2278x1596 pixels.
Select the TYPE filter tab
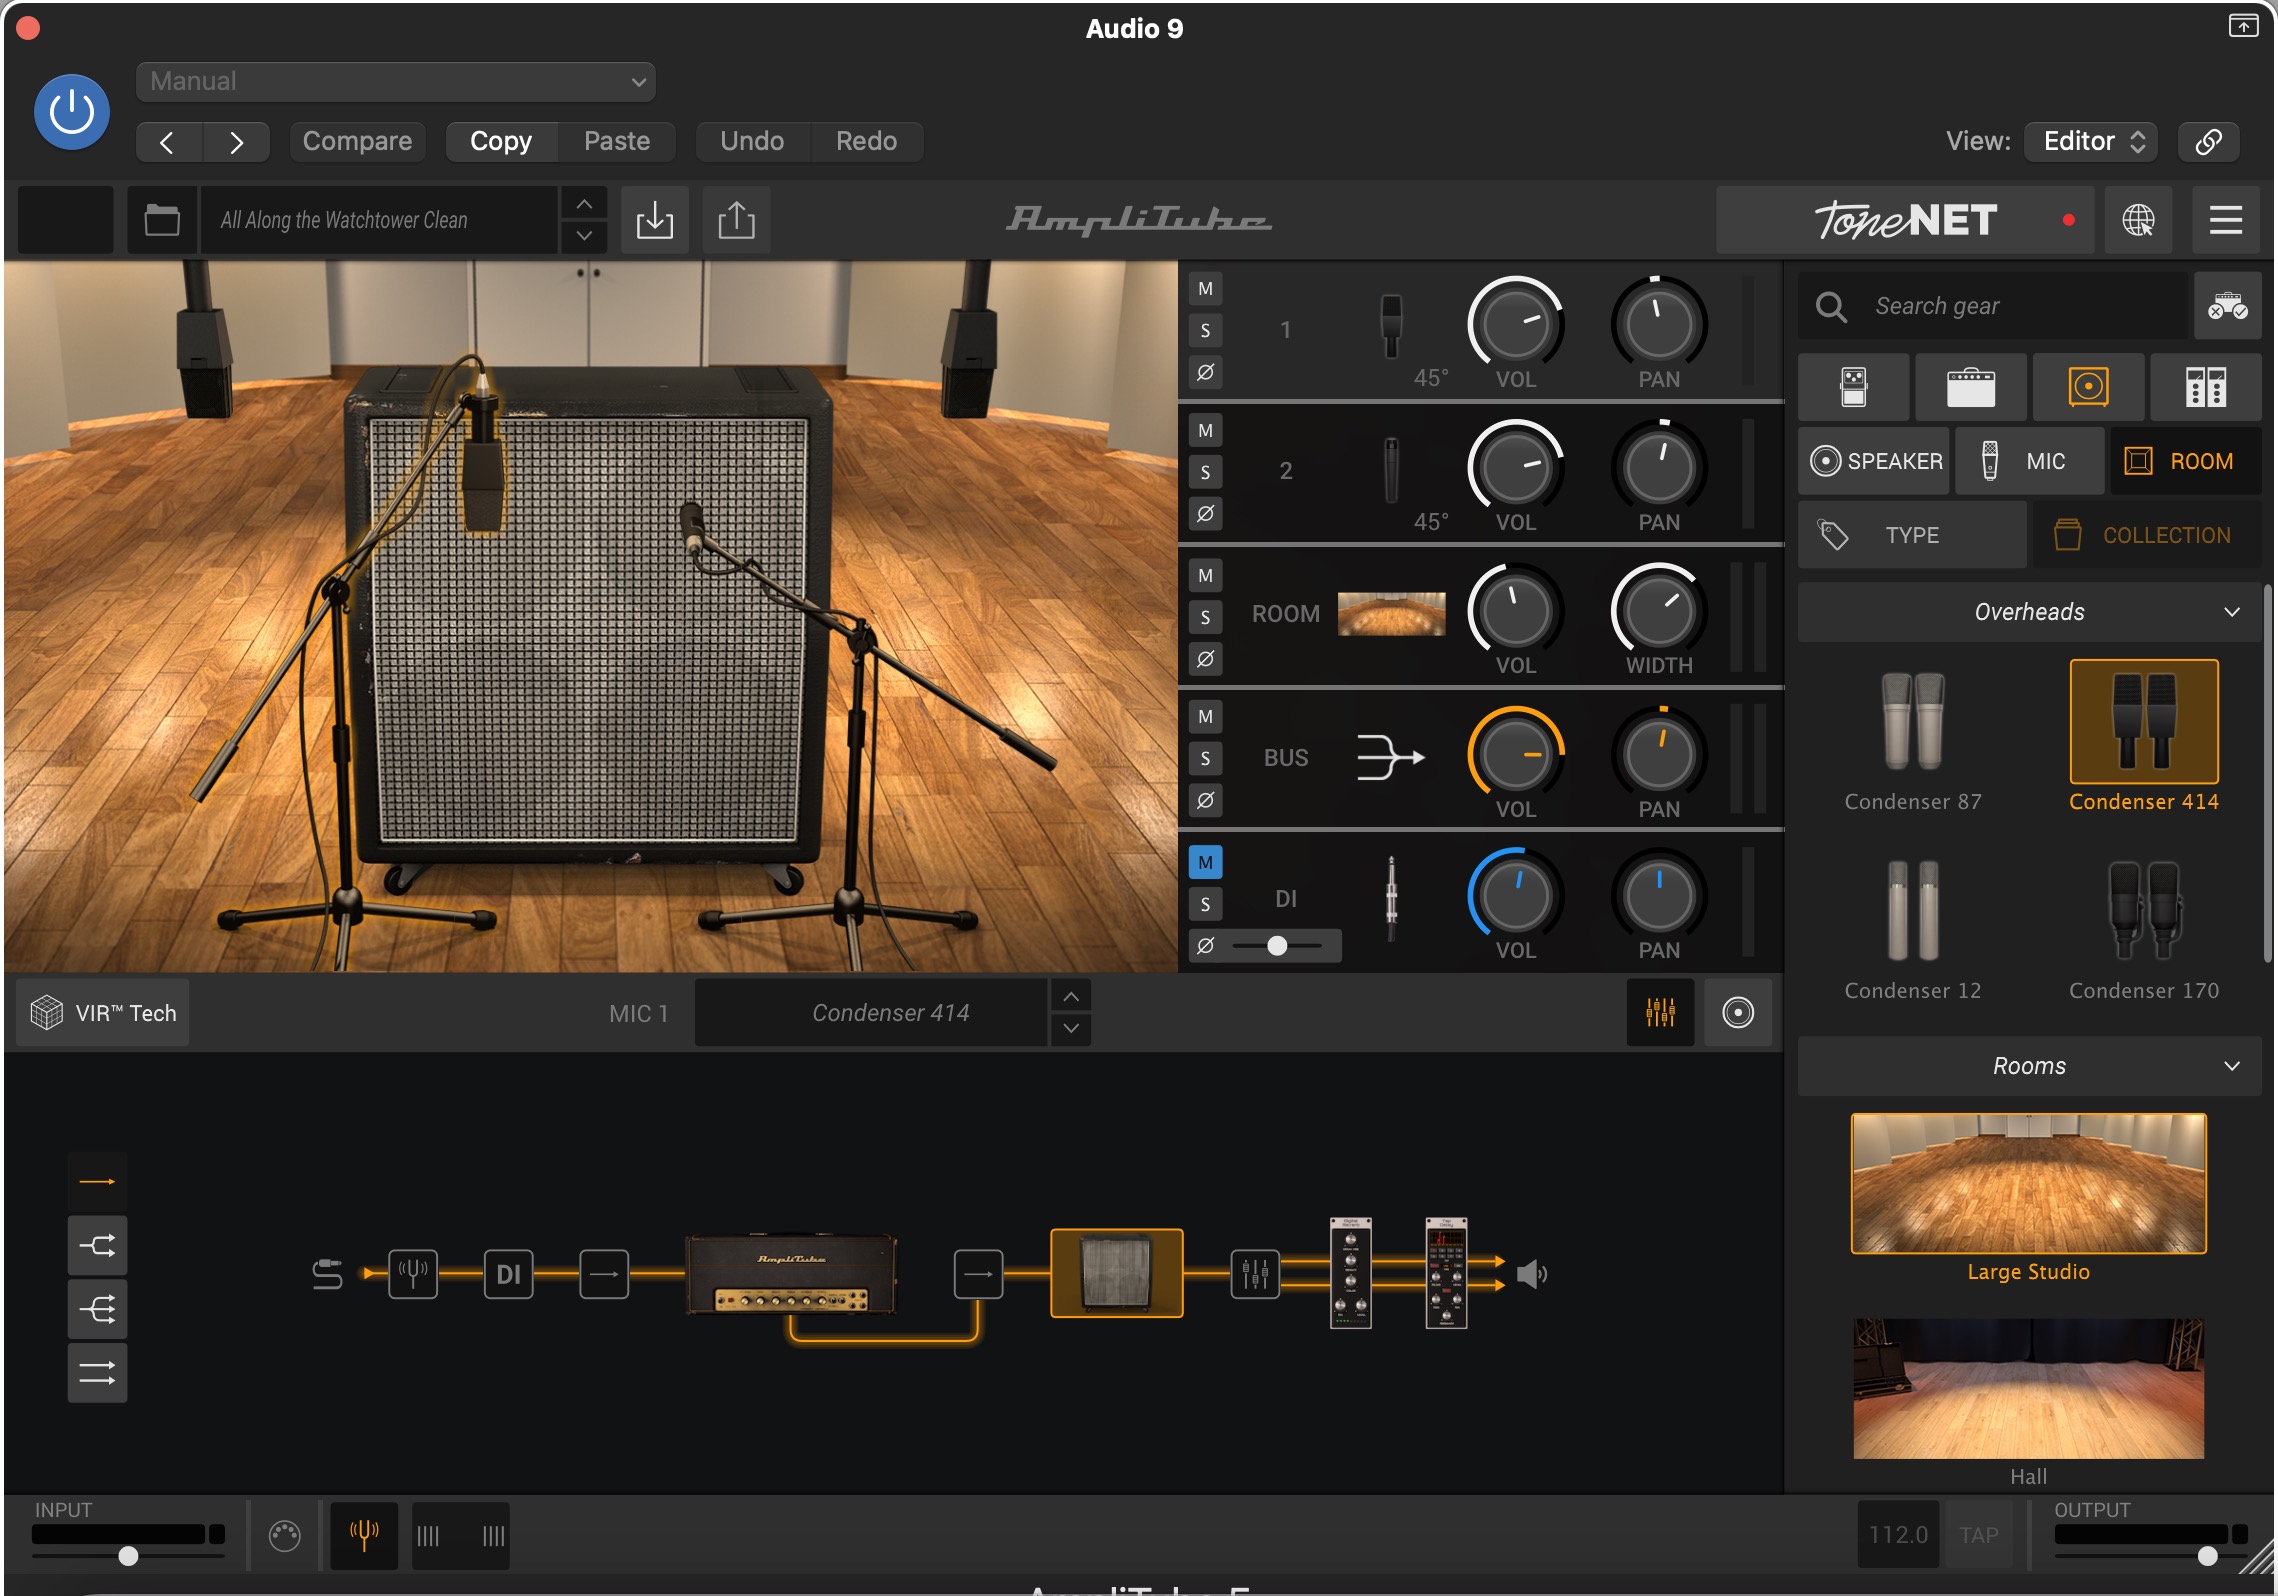pyautogui.click(x=1912, y=535)
